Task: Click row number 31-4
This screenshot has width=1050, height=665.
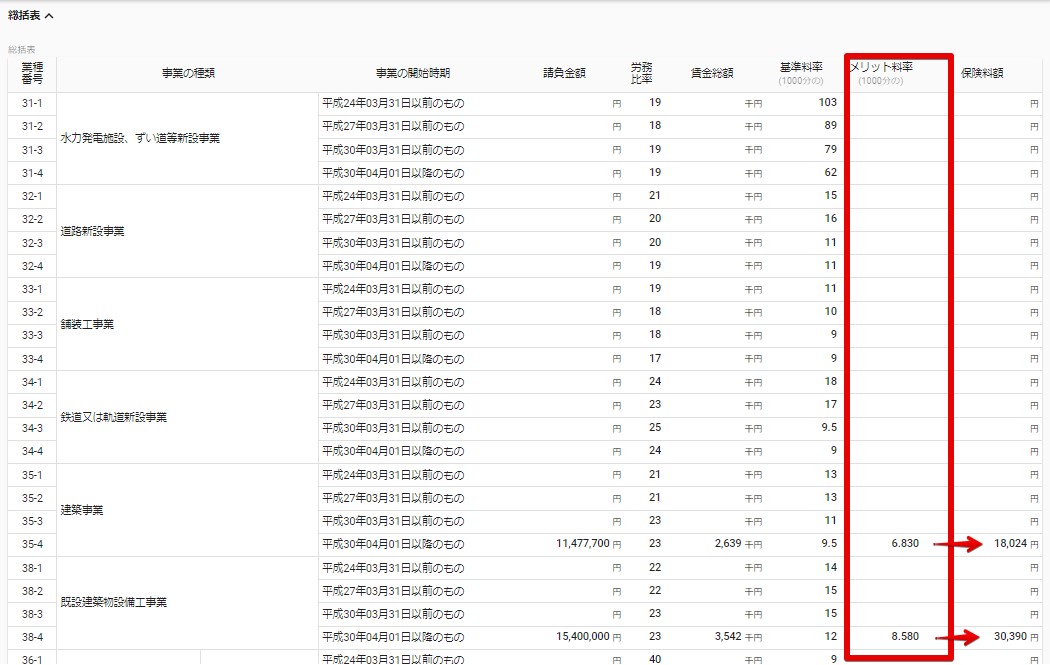Action: (x=32, y=173)
